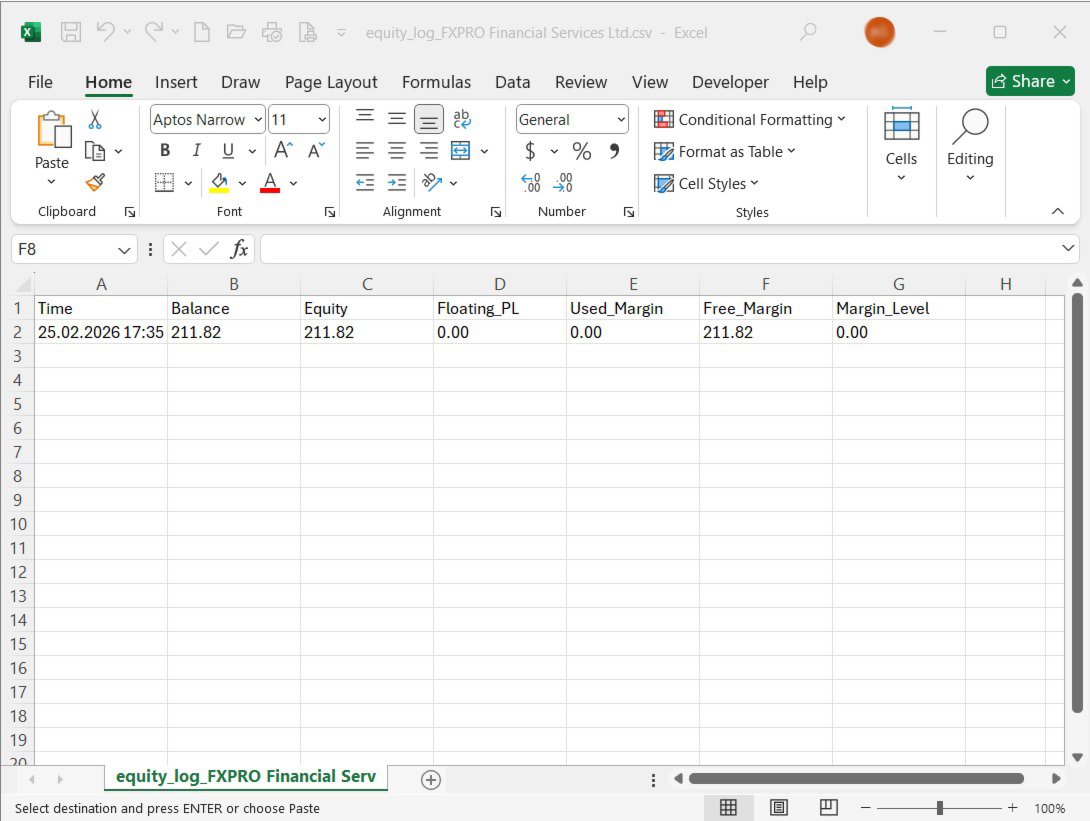
Task: Click the Percent Style icon
Action: (582, 151)
